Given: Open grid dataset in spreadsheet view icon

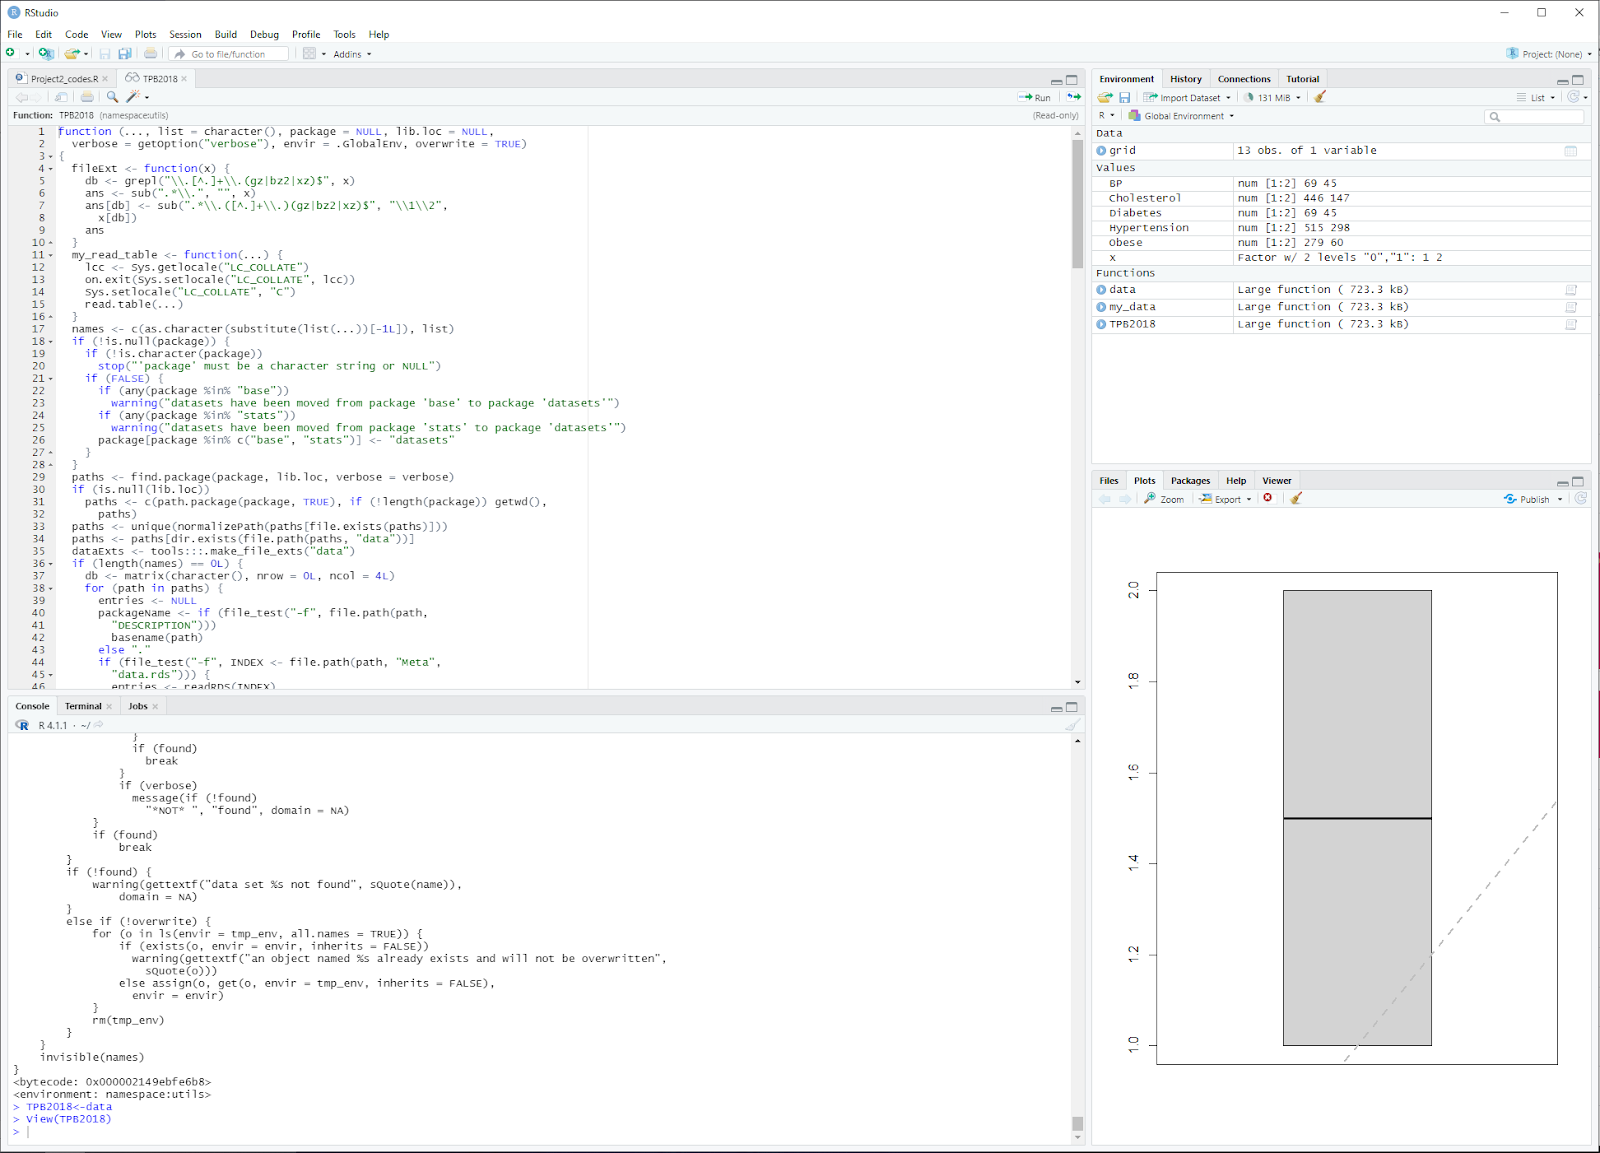Looking at the screenshot, I should coord(1572,150).
